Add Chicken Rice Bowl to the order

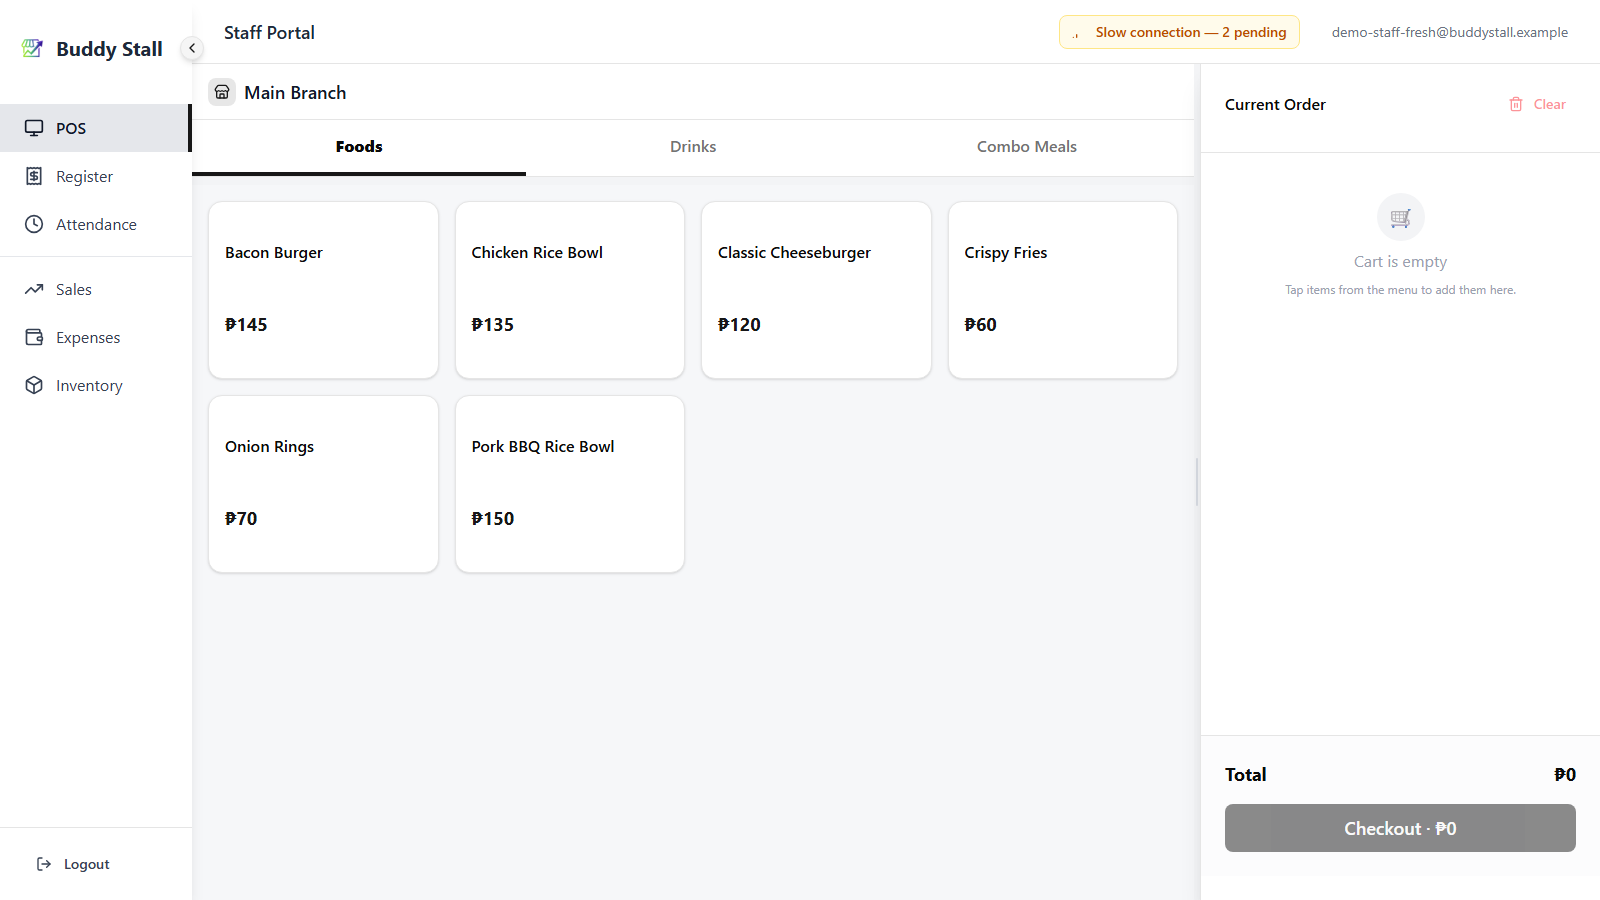tap(570, 290)
